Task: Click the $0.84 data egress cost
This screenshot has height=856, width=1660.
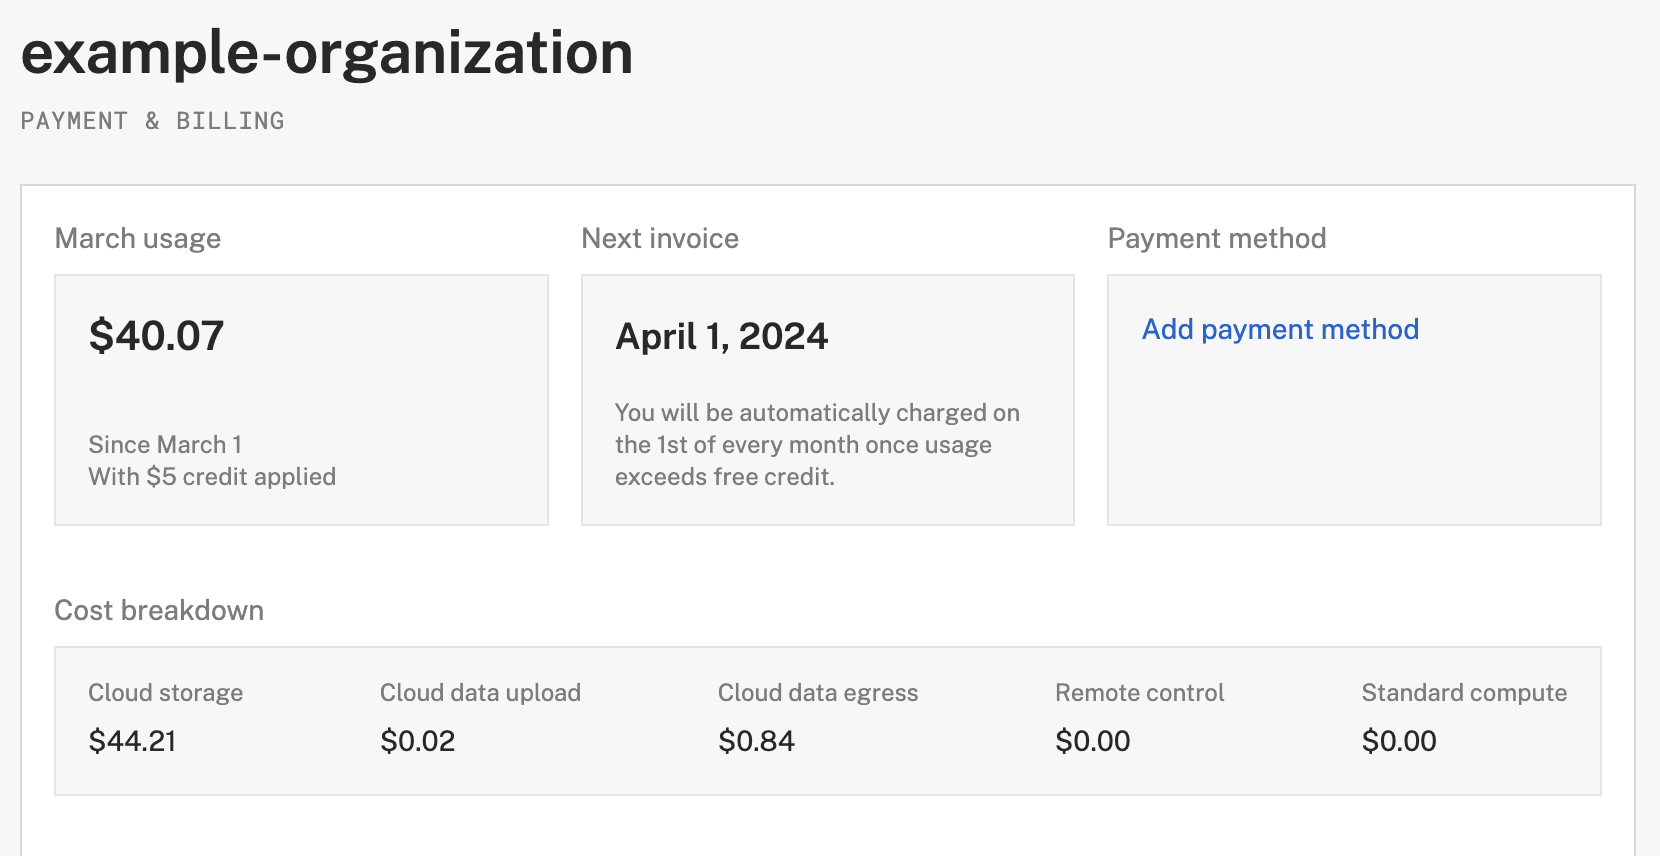Action: point(756,741)
